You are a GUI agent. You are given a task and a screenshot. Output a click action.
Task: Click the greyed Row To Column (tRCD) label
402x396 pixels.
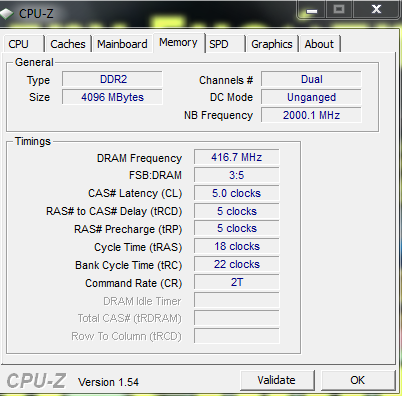126,337
